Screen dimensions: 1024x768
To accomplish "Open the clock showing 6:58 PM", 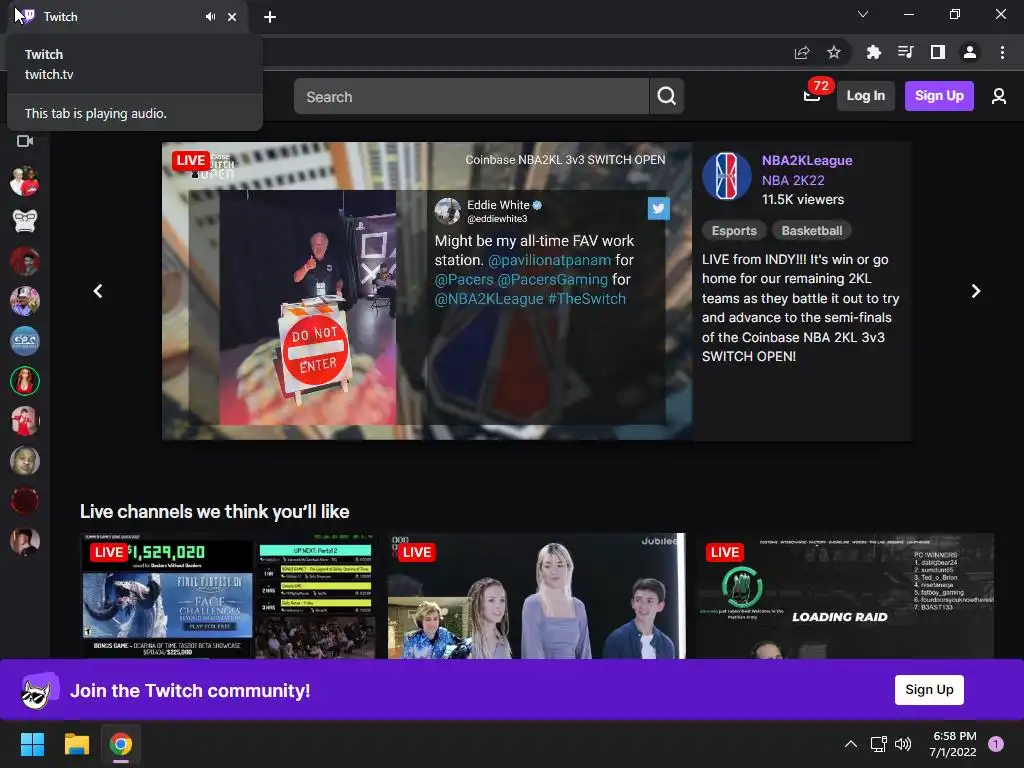I will pos(953,744).
